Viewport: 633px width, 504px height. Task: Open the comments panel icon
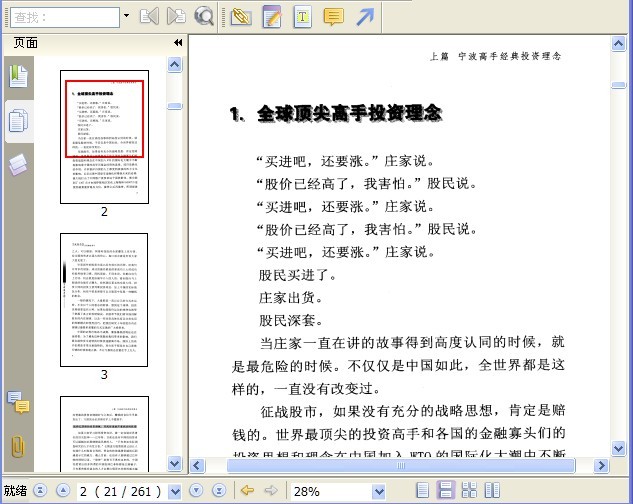[18, 402]
